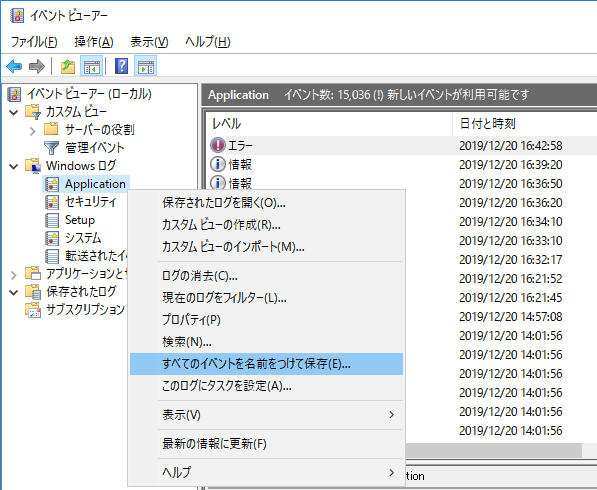Select the event dated 2019/12/20 14:57:08
This screenshot has width=597, height=490.
coord(511,316)
